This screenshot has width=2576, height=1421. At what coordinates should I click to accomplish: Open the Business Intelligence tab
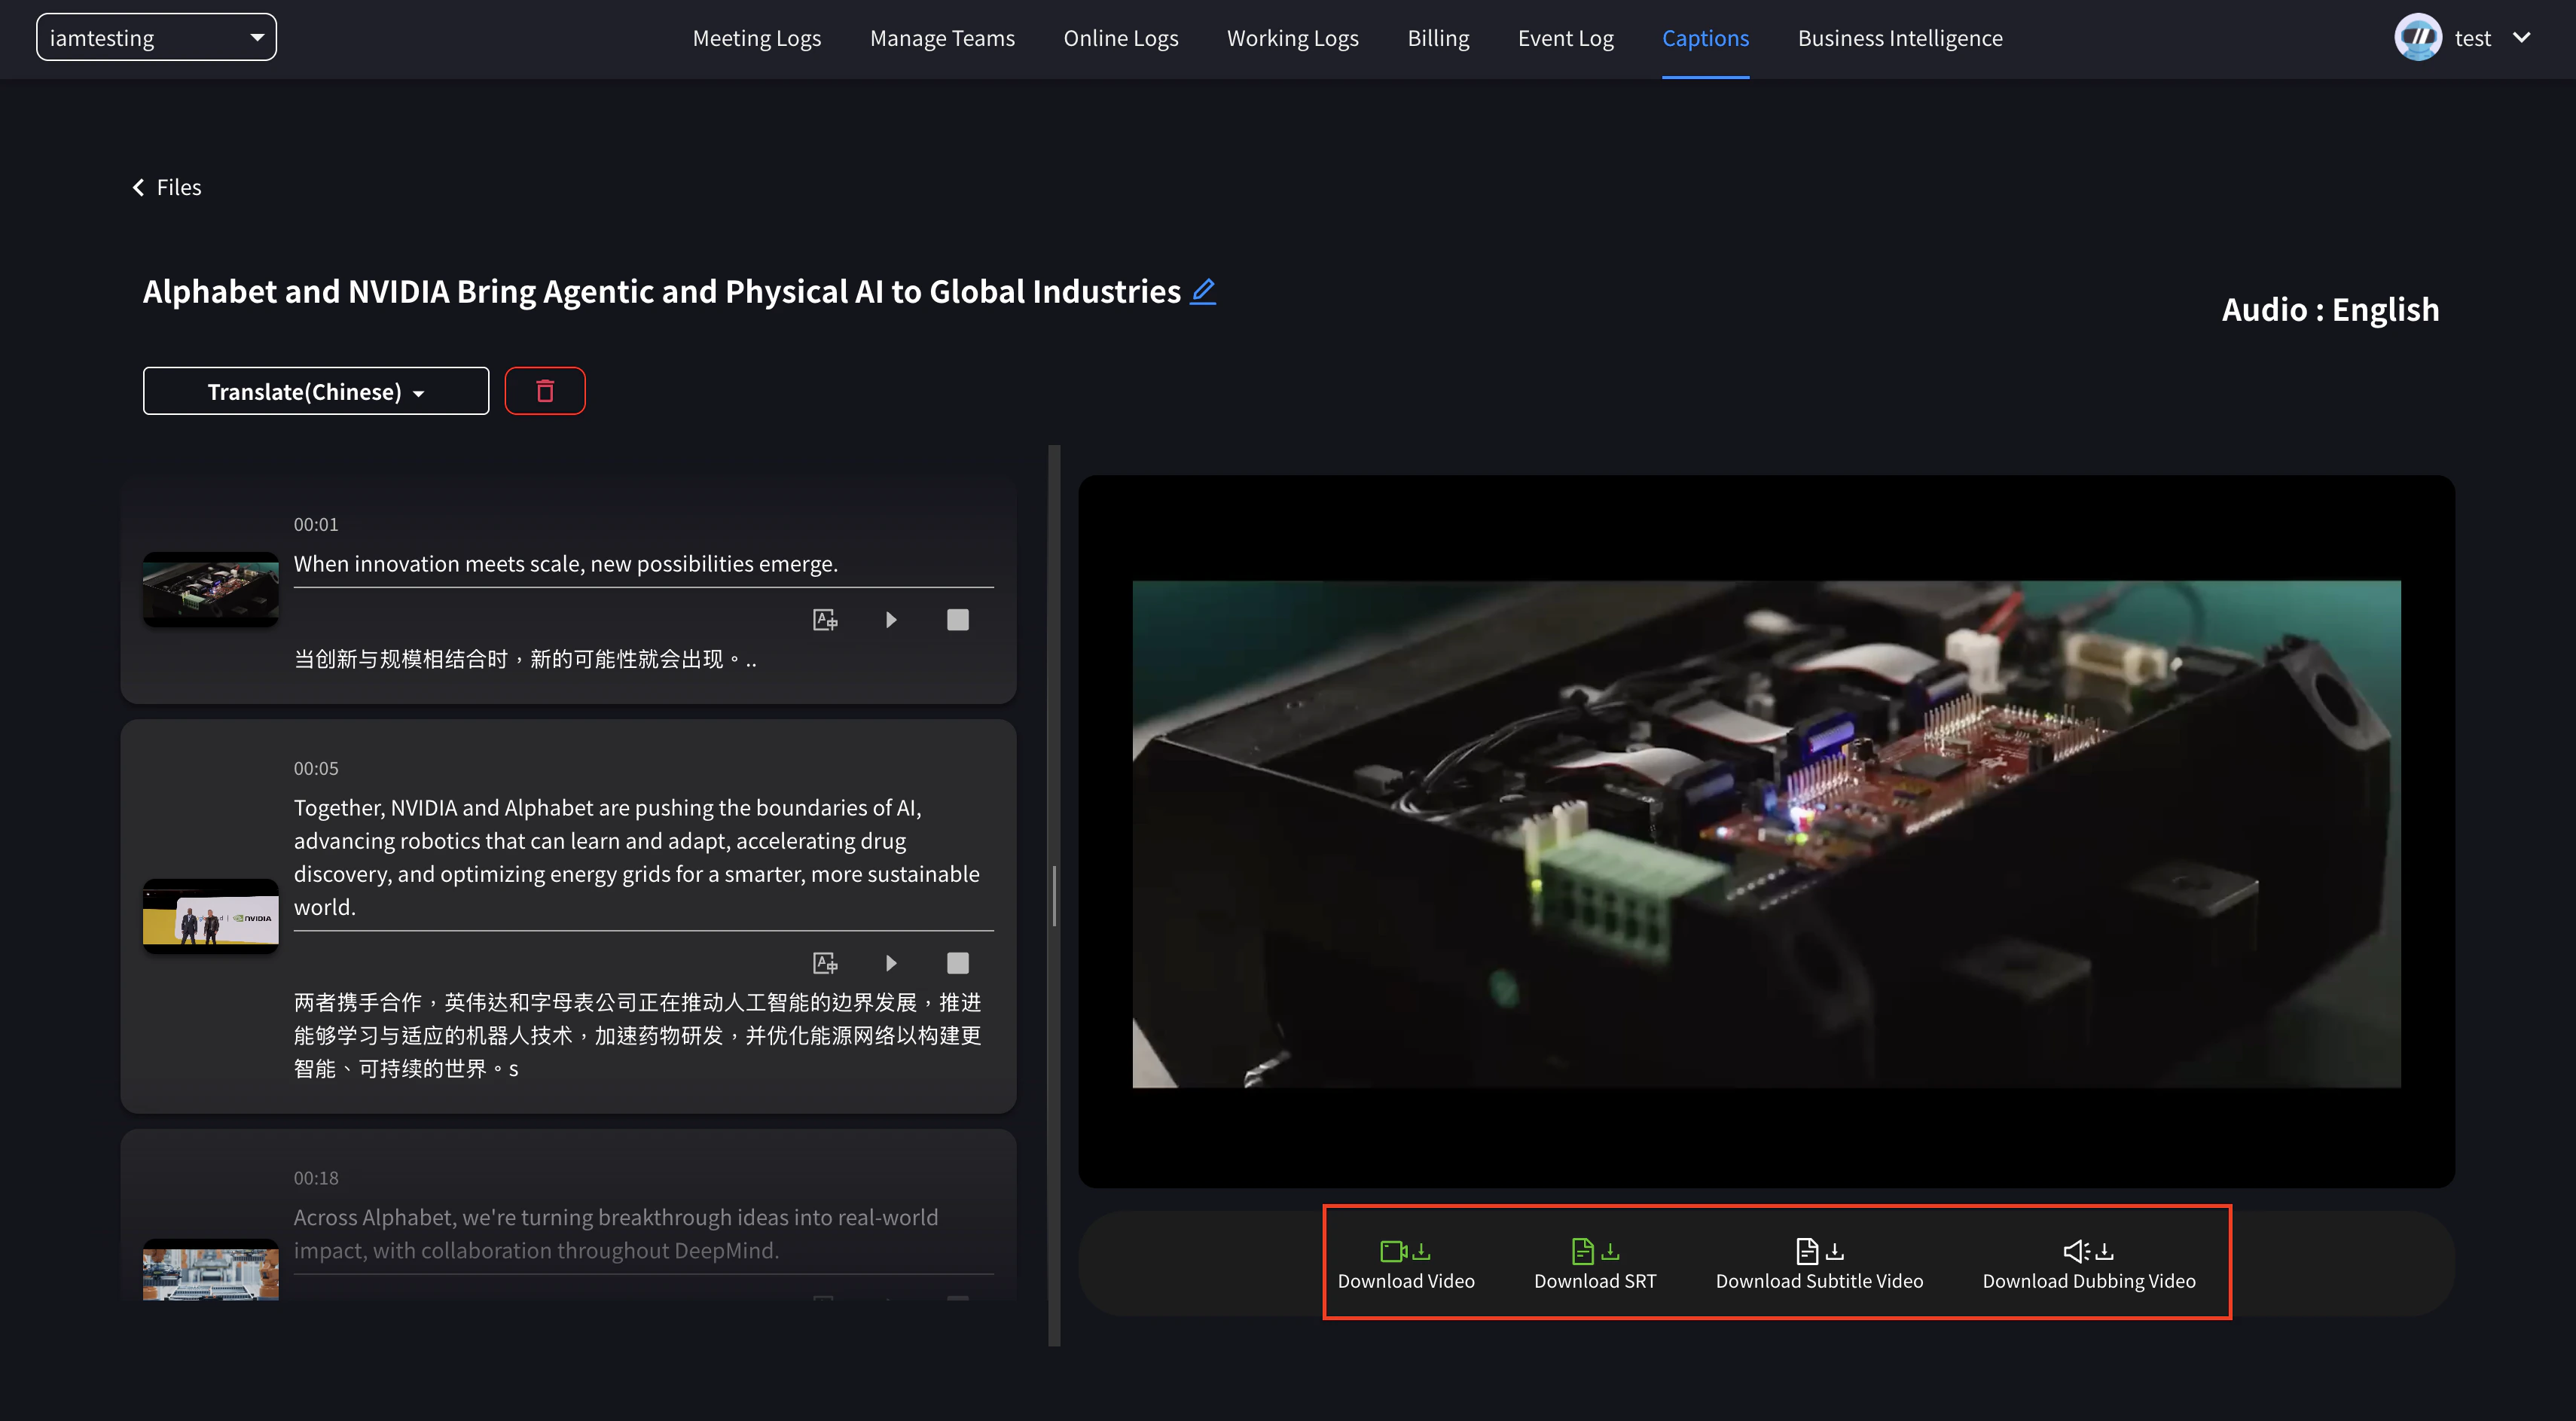tap(1900, 38)
